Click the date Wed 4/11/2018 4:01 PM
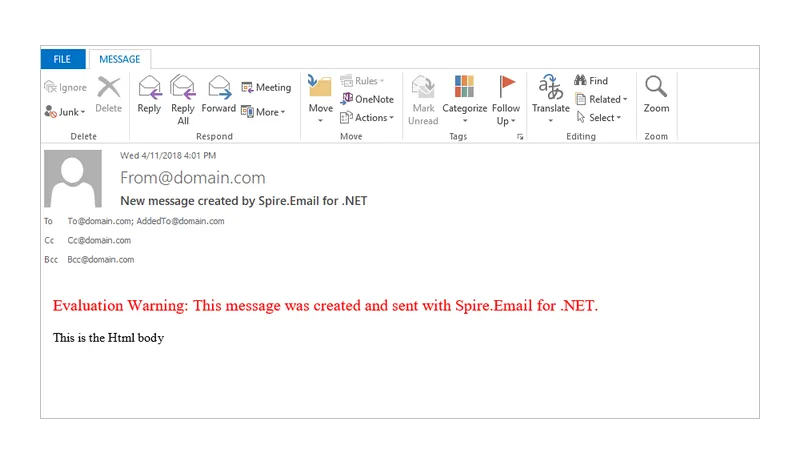This screenshot has width=800, height=460. (x=168, y=156)
